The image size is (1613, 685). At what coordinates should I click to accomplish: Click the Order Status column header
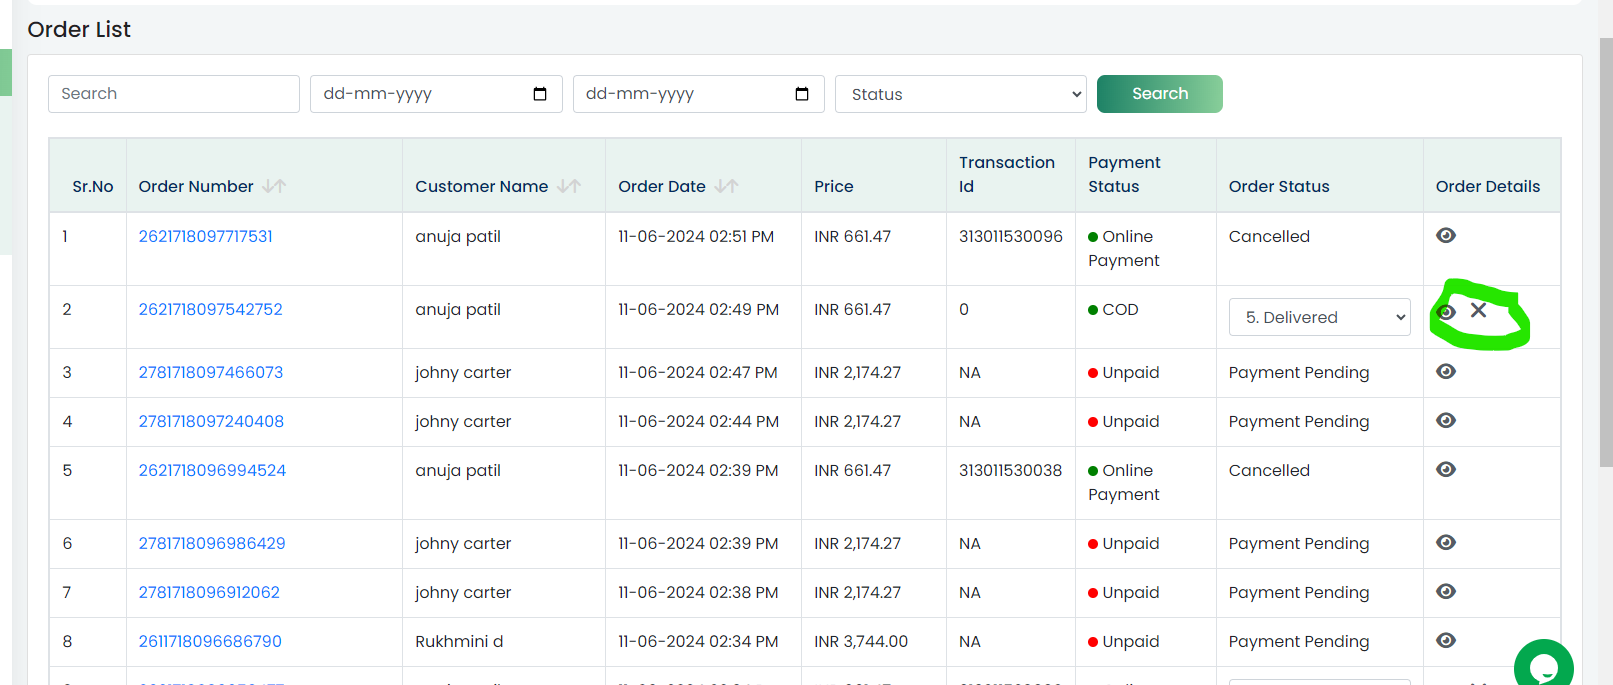coord(1279,186)
